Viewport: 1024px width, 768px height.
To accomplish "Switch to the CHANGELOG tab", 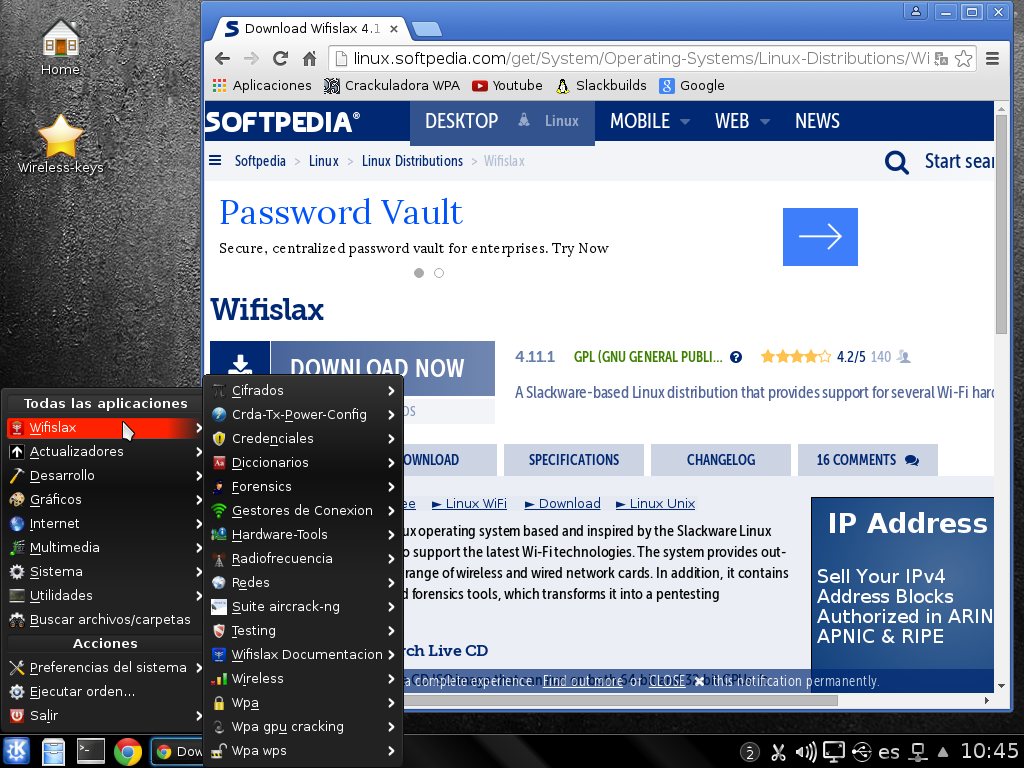I will pos(721,460).
